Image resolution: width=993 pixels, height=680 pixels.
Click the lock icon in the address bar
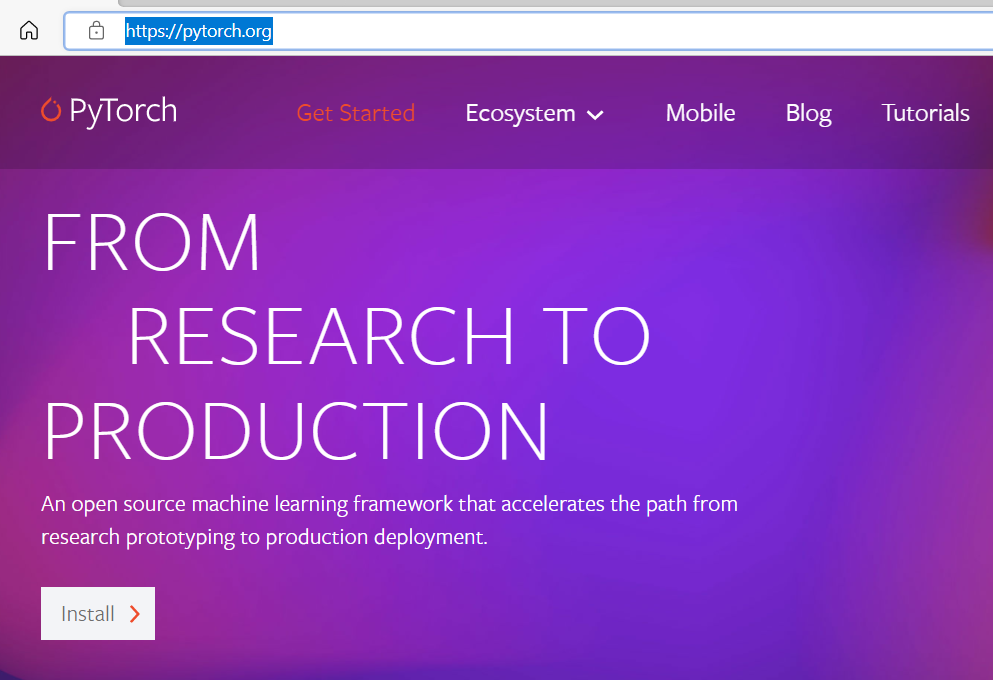click(x=95, y=30)
